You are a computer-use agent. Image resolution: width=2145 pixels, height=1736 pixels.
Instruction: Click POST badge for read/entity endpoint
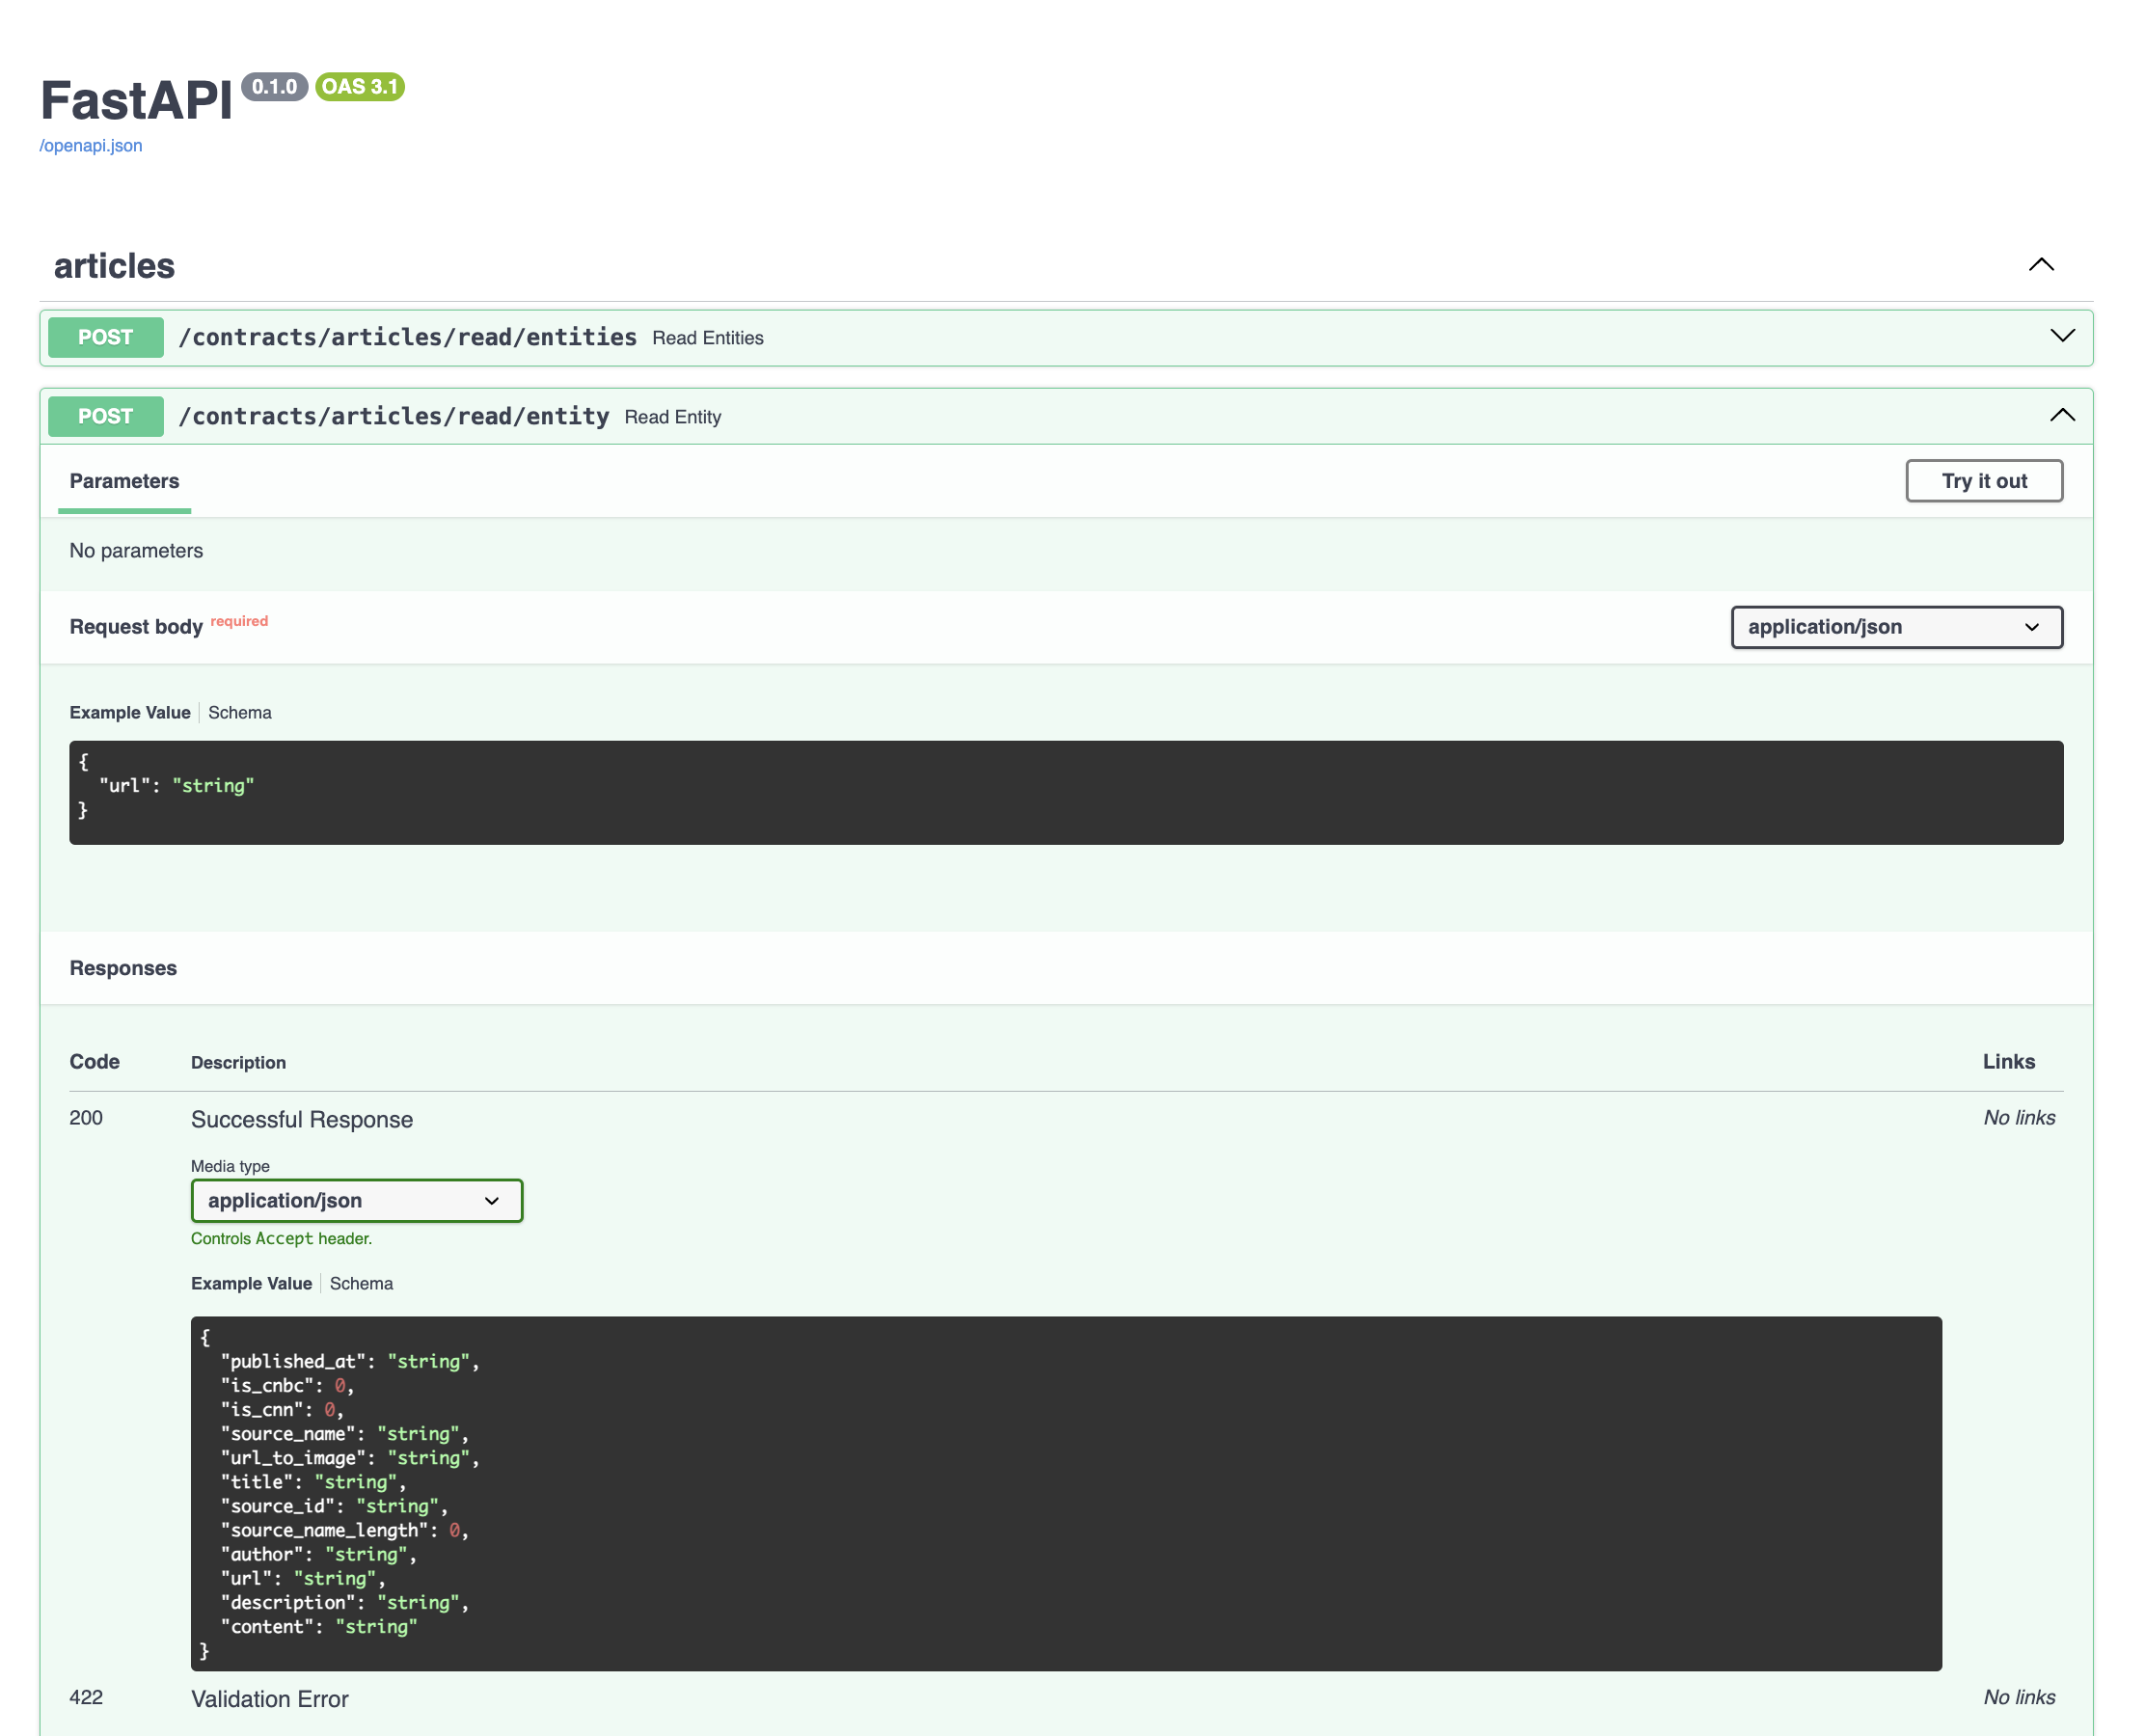tap(106, 416)
